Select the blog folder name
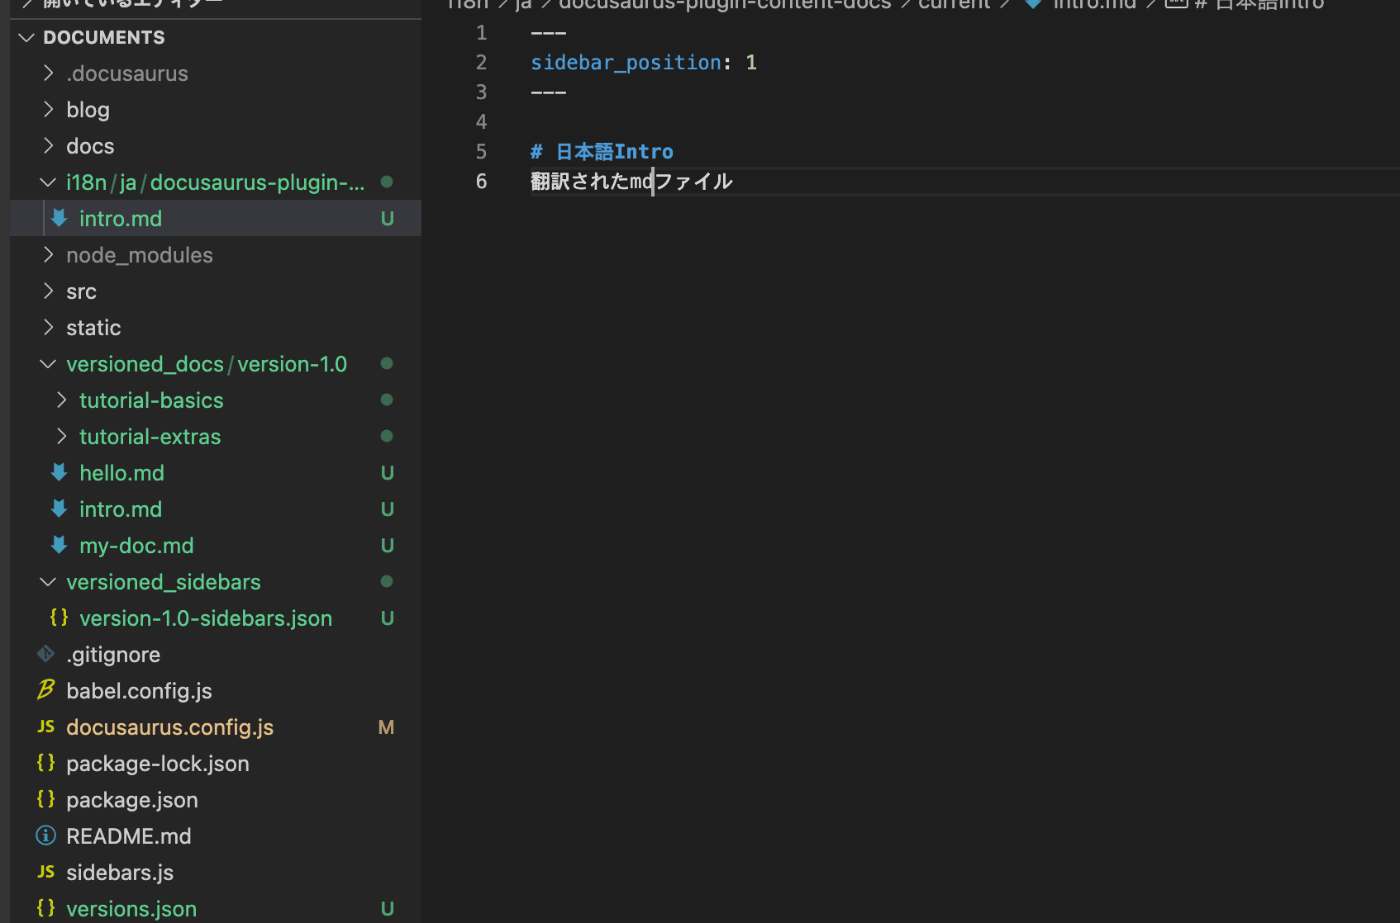1400x923 pixels. [88, 109]
